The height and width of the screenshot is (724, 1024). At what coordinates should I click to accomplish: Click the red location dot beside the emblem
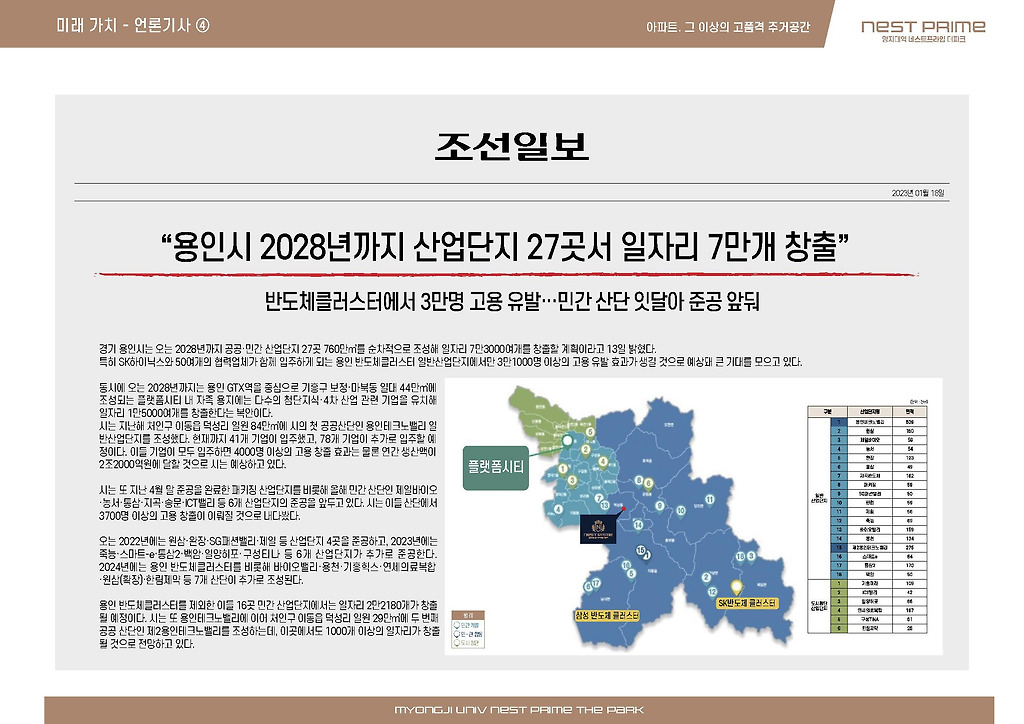[624, 509]
